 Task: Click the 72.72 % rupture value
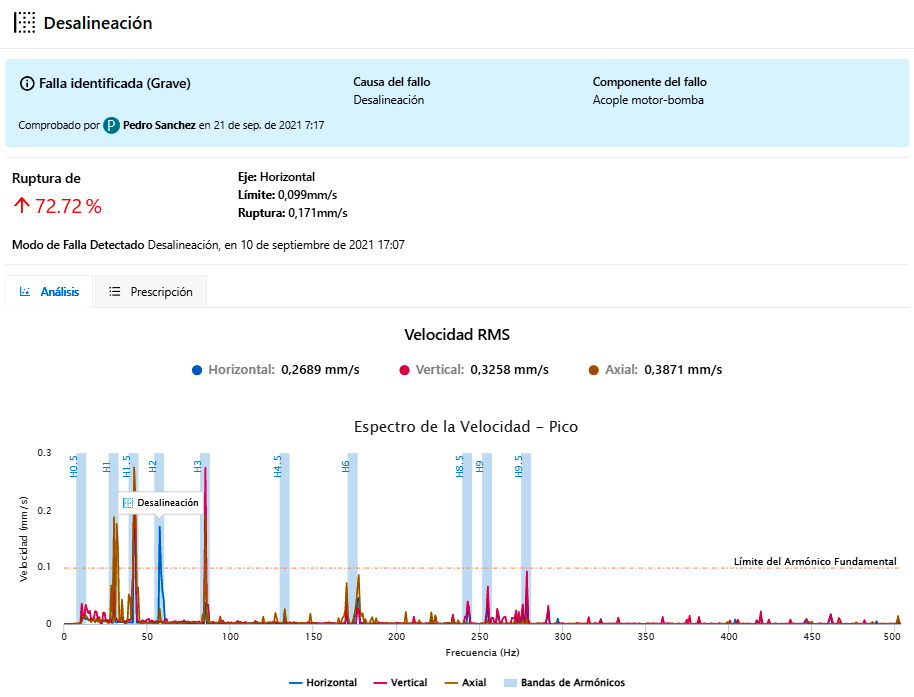click(x=68, y=206)
